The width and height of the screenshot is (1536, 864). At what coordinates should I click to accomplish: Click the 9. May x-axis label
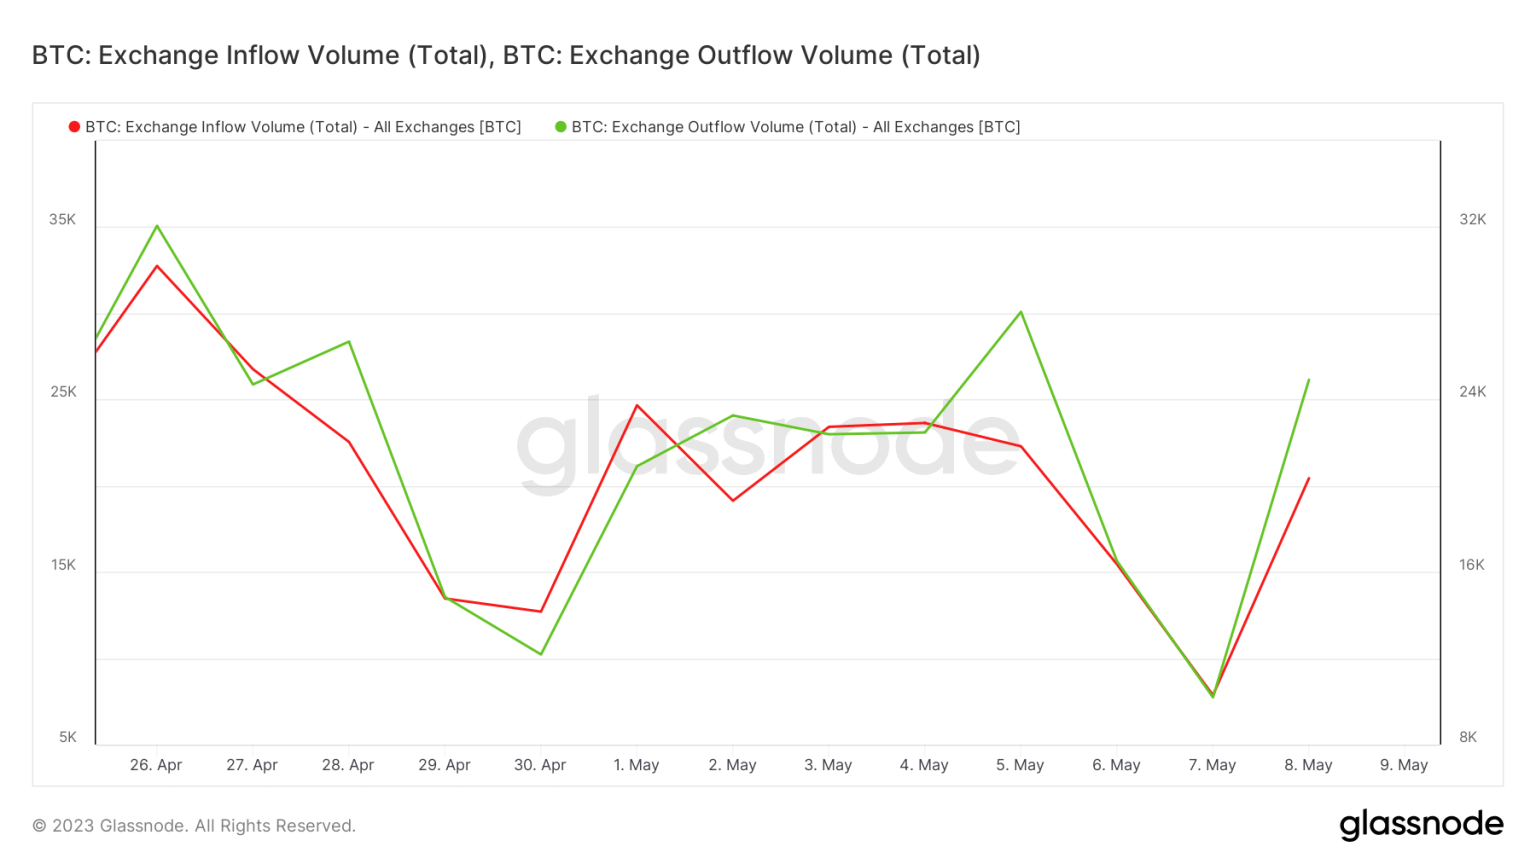pyautogui.click(x=1404, y=765)
